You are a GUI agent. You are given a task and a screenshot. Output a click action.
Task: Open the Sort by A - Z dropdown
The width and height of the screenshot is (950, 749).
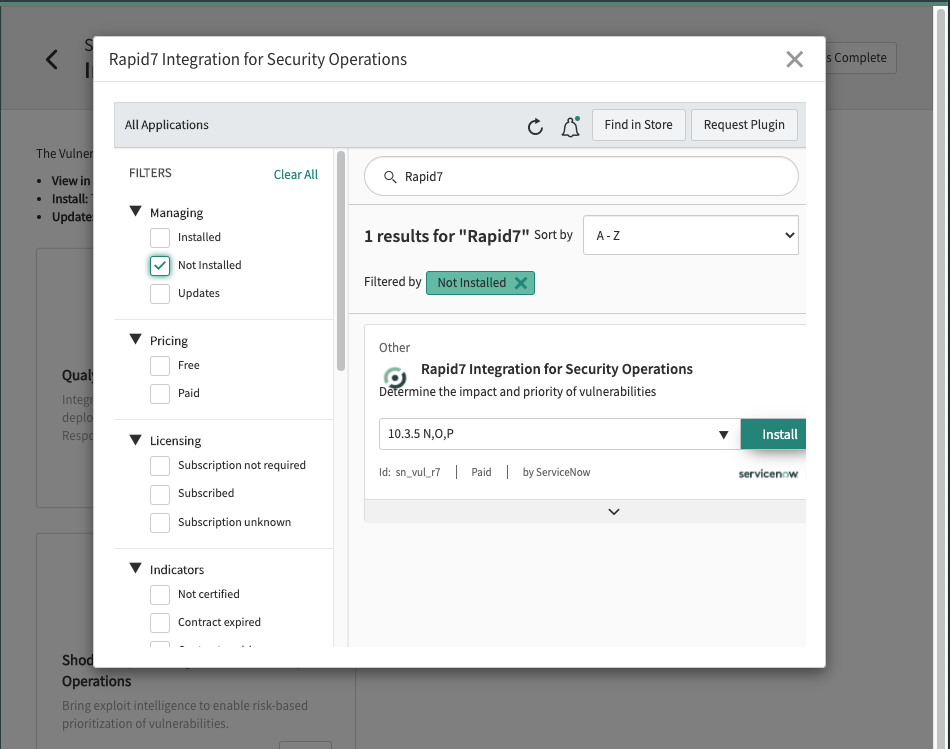(x=691, y=235)
